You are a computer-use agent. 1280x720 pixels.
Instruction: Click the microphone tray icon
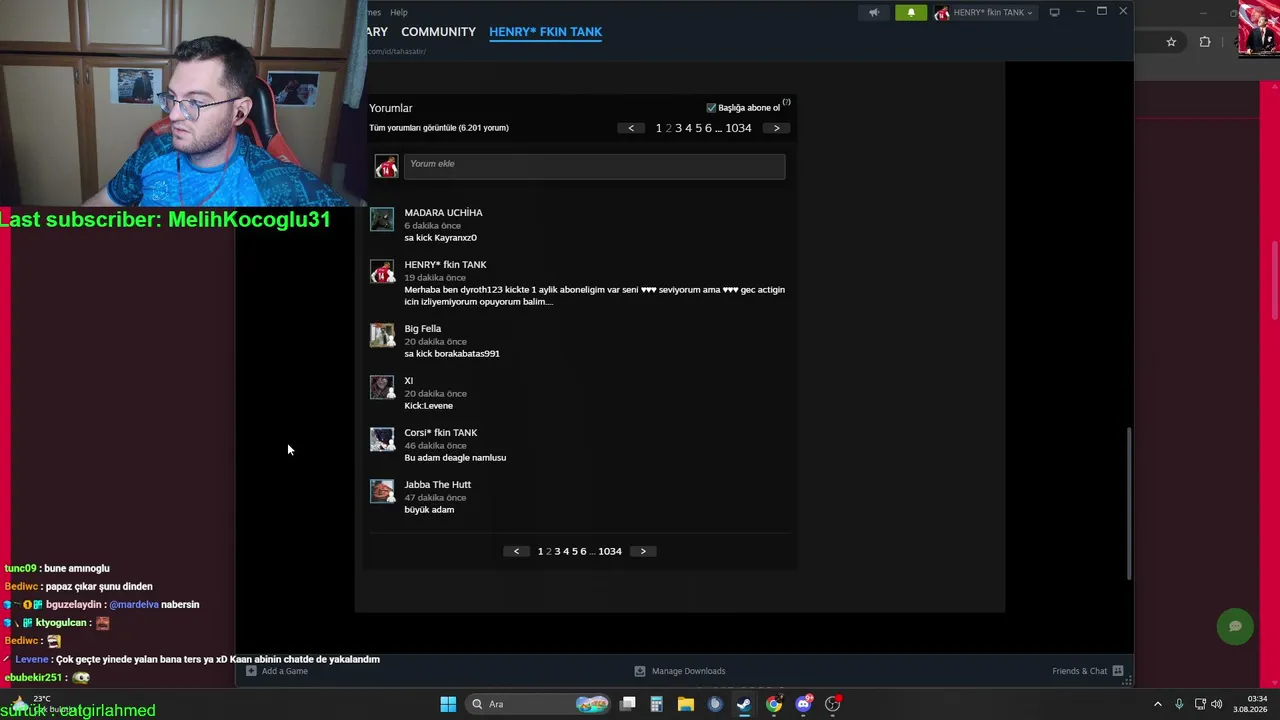pyautogui.click(x=1179, y=704)
